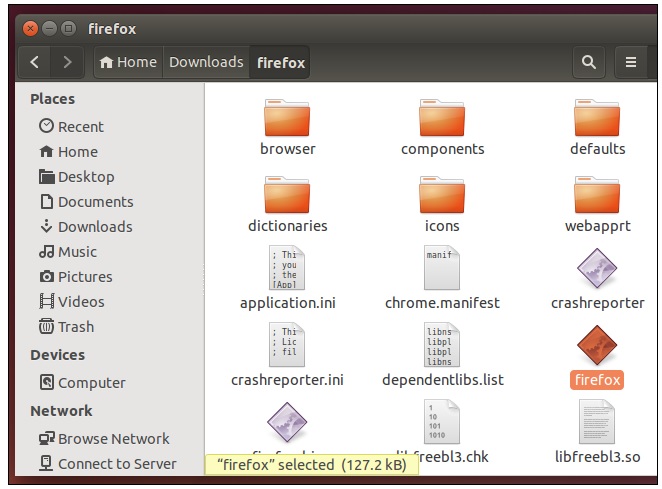Viewport: 662px width, 489px height.
Task: Open the list view hamburger menu
Action: click(x=631, y=62)
